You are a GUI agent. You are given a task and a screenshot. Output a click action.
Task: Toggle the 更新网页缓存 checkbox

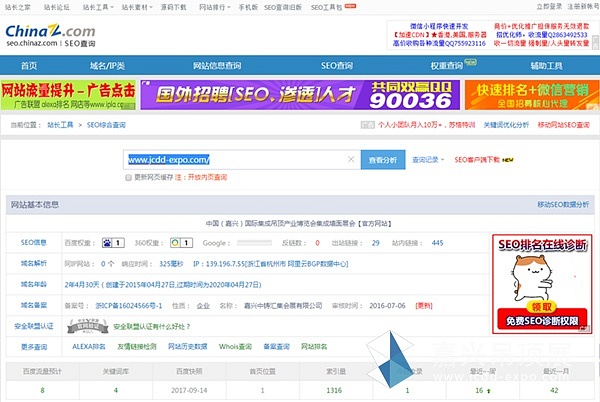pos(129,177)
